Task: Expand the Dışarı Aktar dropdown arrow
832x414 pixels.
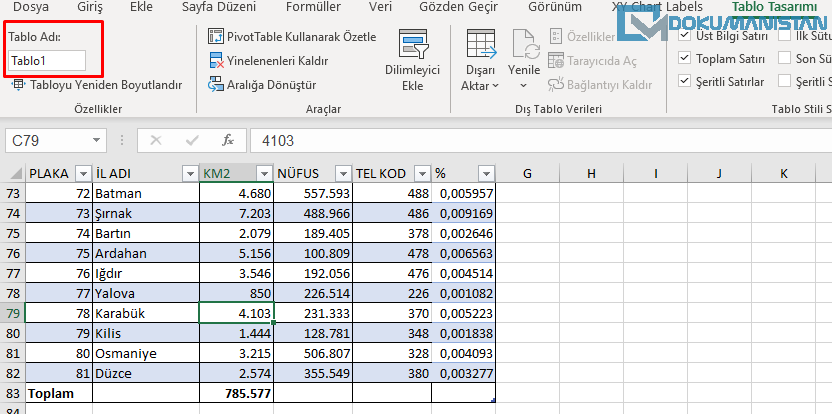Action: click(495, 86)
